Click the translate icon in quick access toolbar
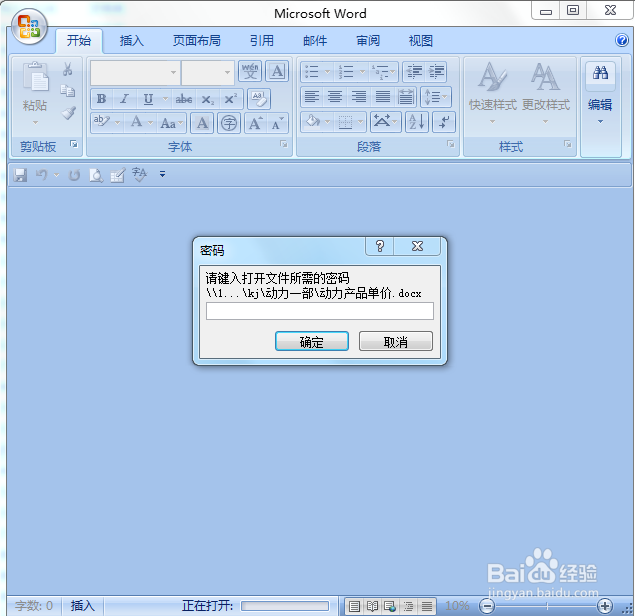This screenshot has height=616, width=635. click(140, 175)
